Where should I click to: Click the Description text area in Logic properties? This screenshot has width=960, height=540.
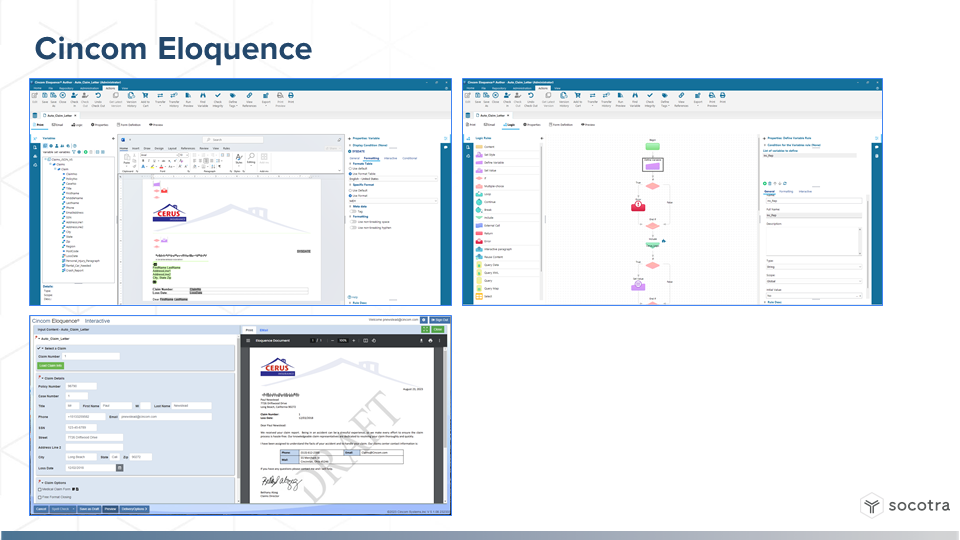point(814,241)
